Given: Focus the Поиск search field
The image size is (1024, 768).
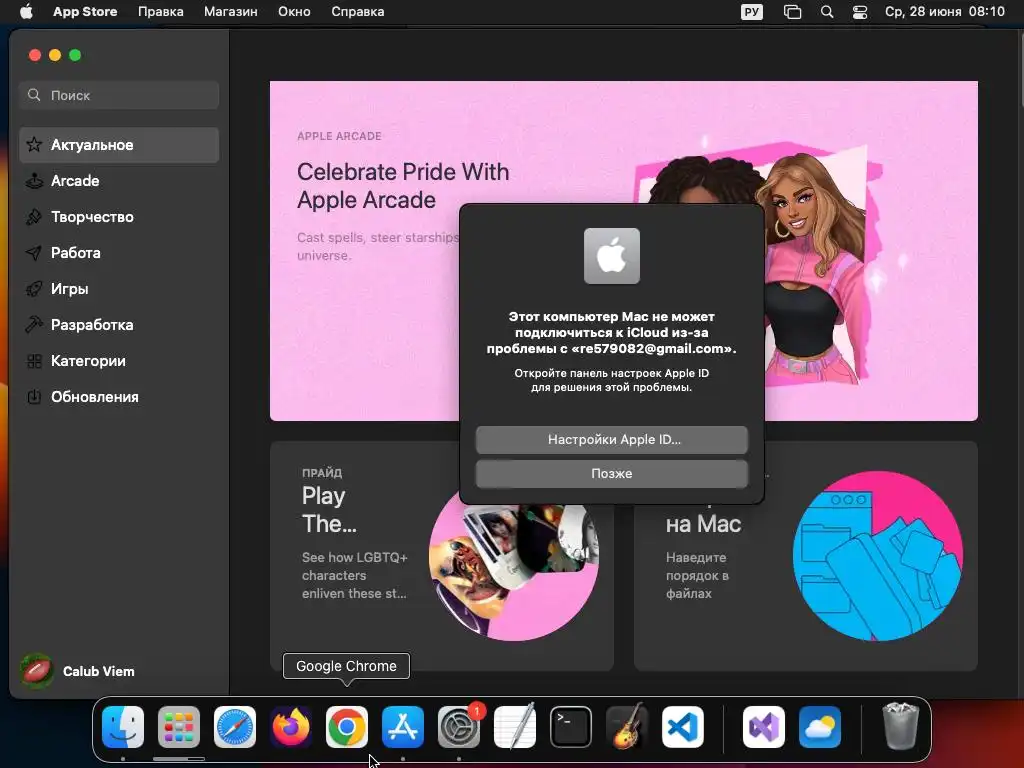Looking at the screenshot, I should tap(119, 95).
